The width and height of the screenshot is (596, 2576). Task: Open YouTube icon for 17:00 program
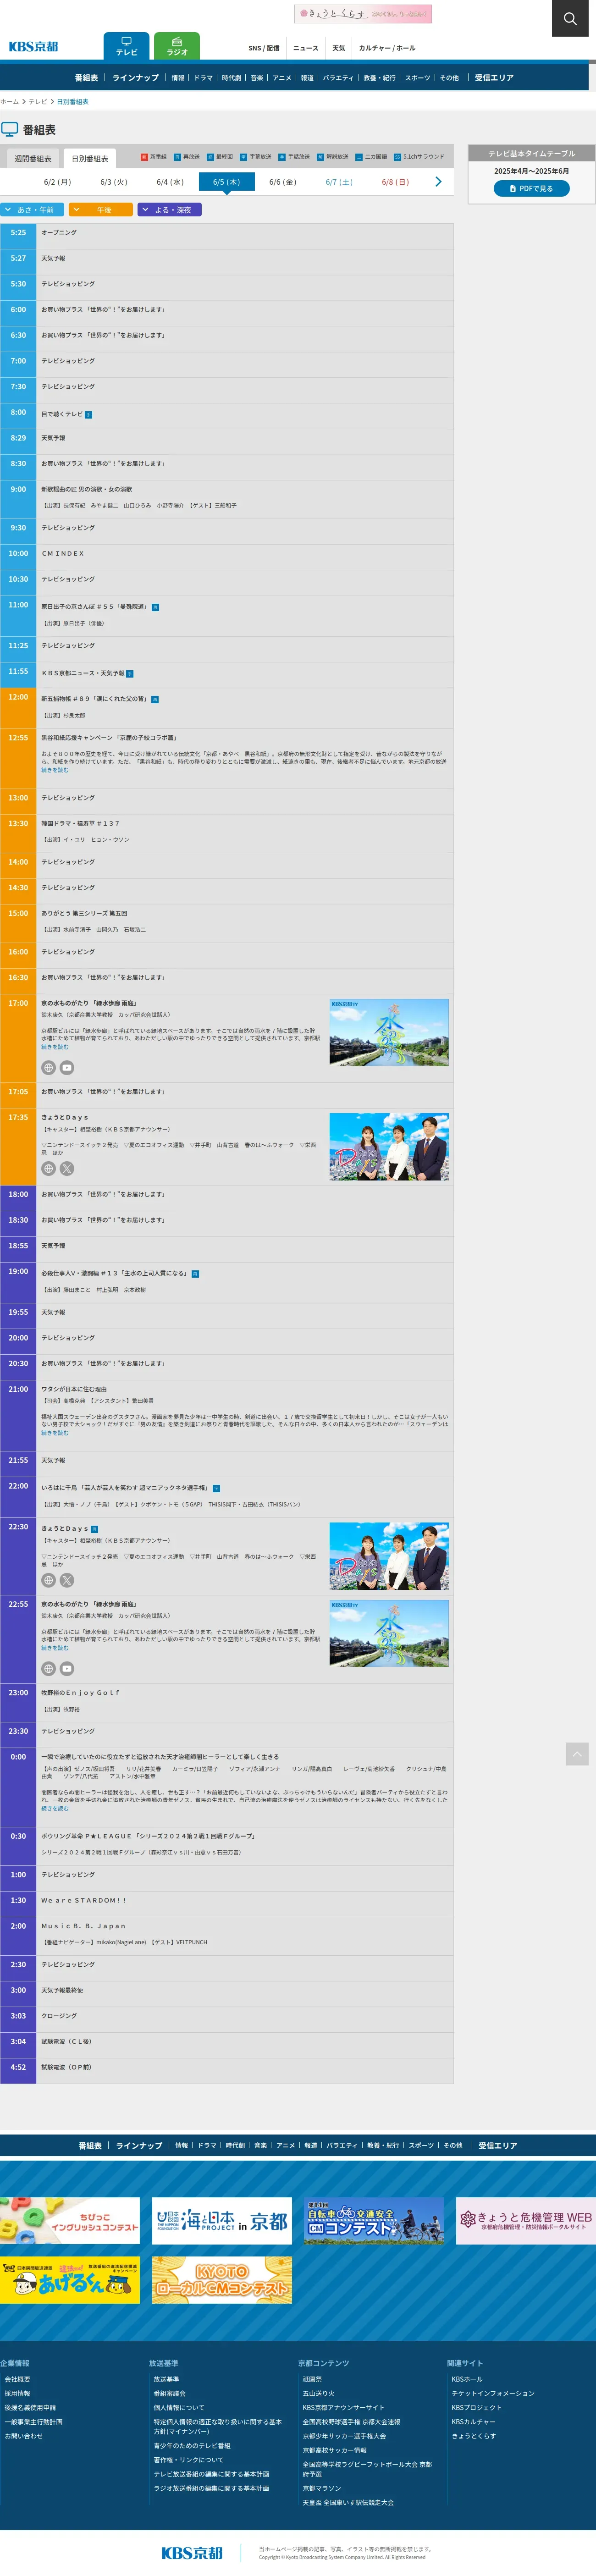pos(67,1067)
